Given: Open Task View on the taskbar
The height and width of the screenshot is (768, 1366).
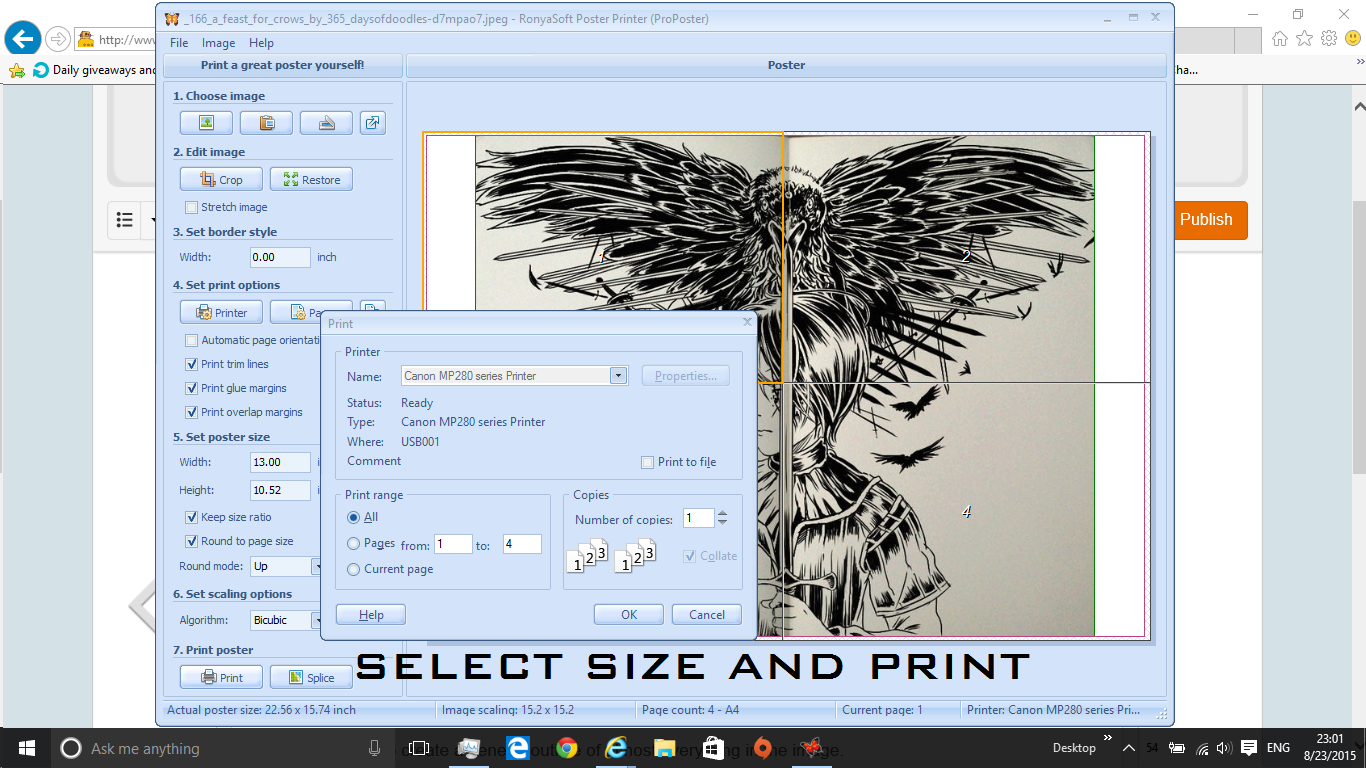Looking at the screenshot, I should [420, 748].
